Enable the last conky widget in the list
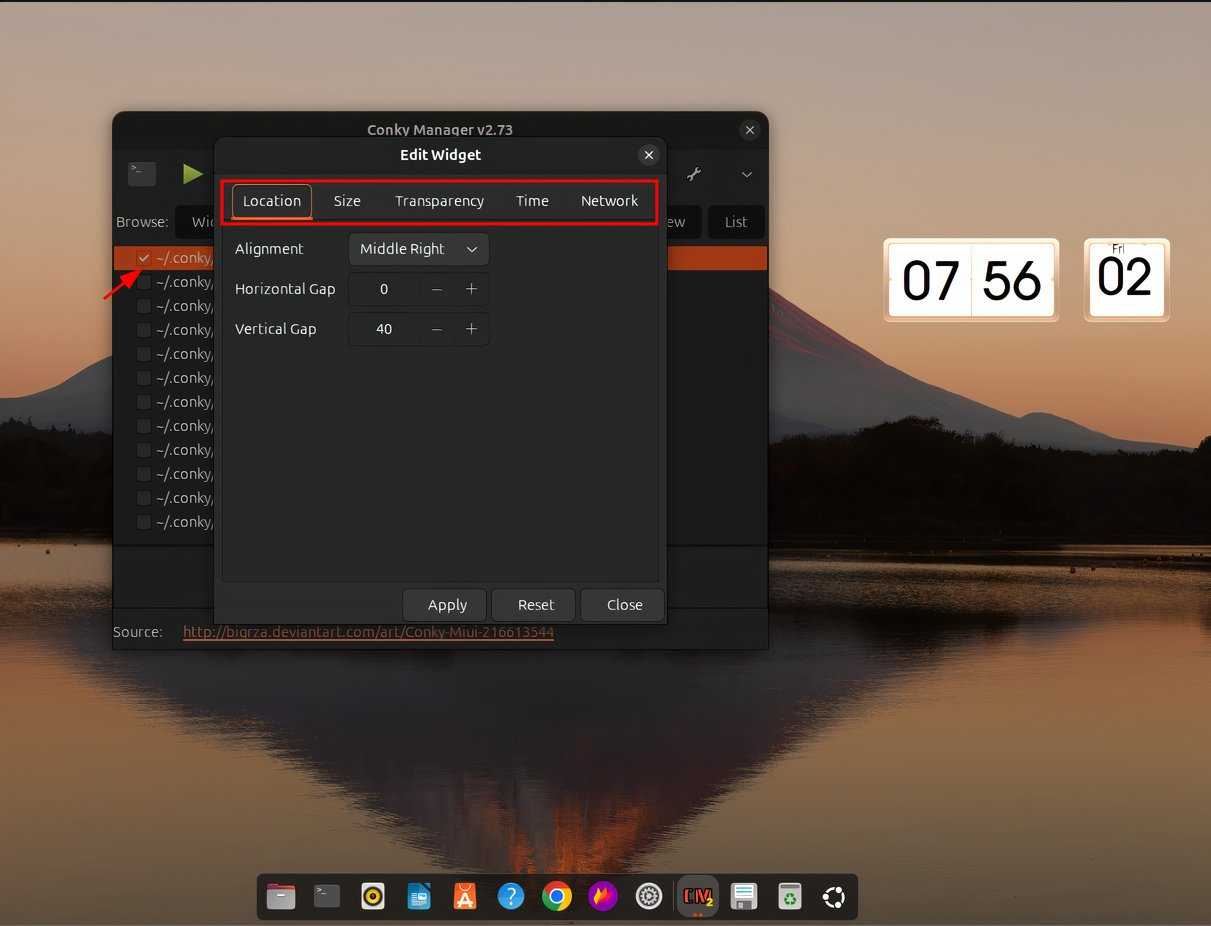1211x926 pixels. click(143, 521)
